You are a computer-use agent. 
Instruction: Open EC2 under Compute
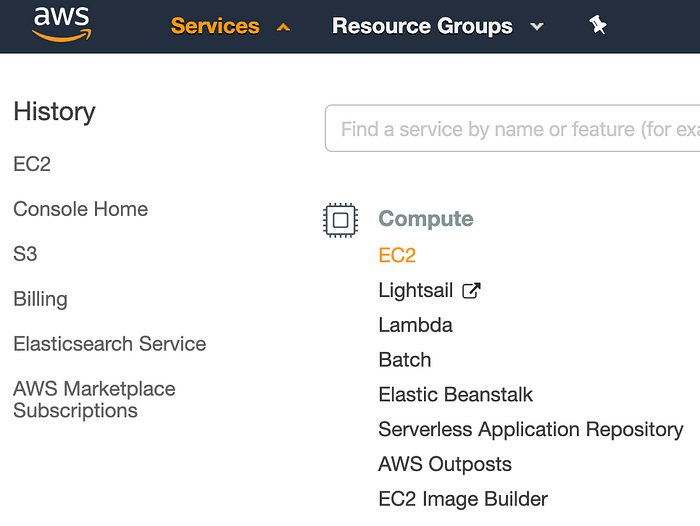point(397,255)
